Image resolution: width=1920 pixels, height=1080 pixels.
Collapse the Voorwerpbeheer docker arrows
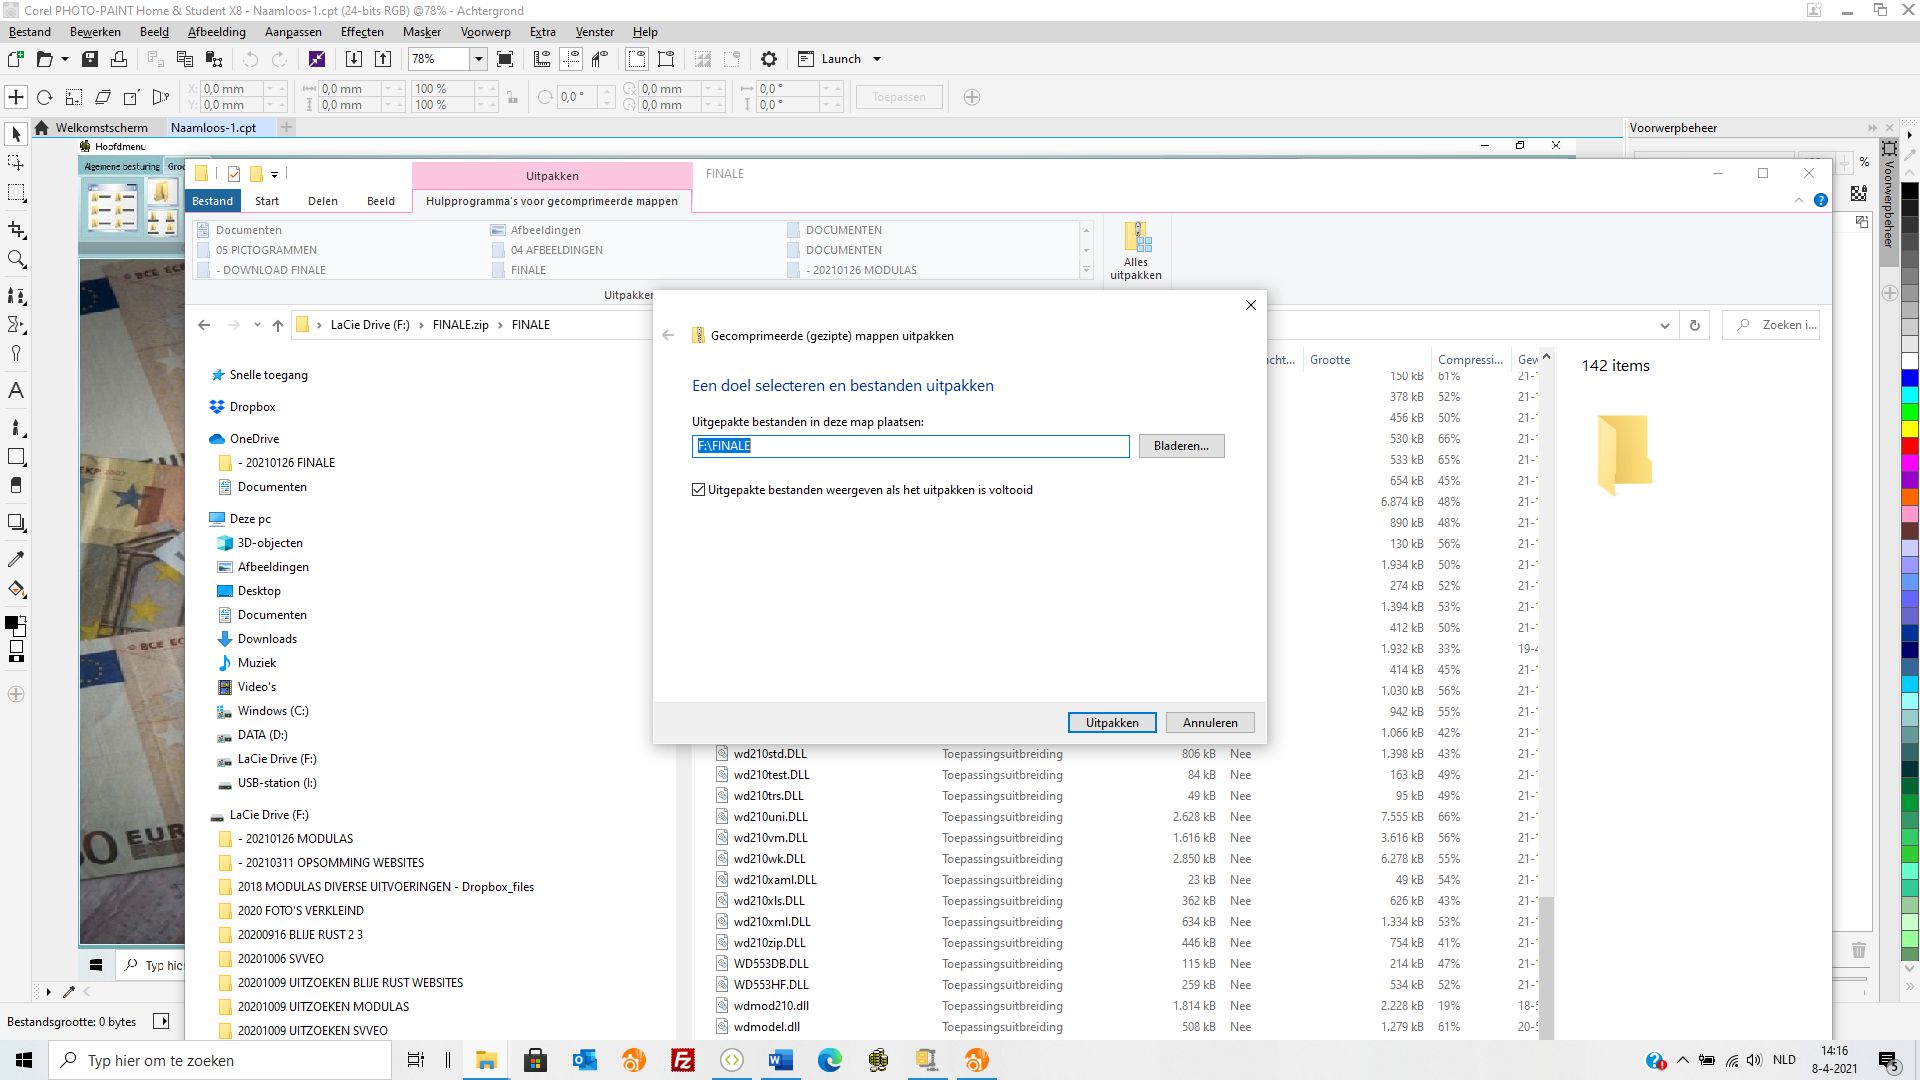[1872, 128]
